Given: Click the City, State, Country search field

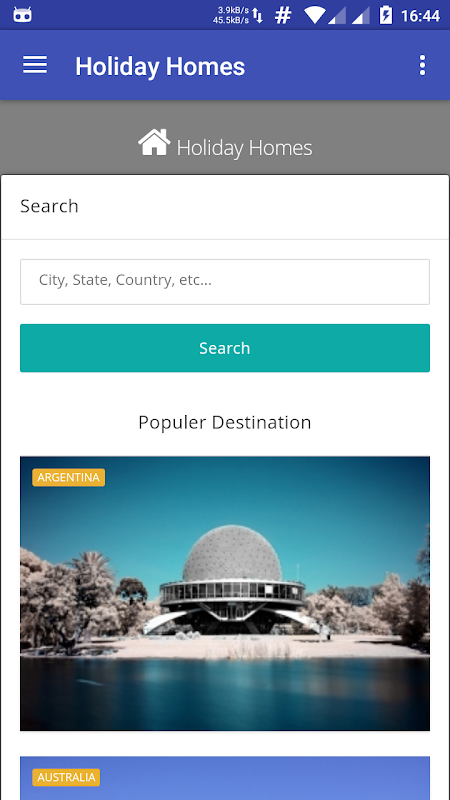Looking at the screenshot, I should click(225, 282).
